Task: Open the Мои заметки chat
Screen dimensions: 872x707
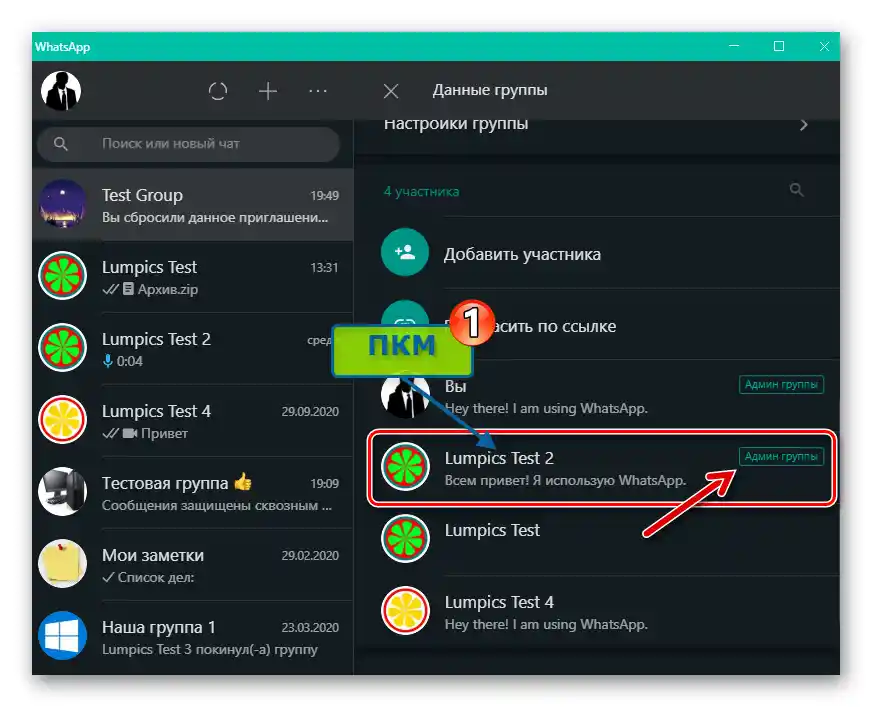Action: point(193,565)
